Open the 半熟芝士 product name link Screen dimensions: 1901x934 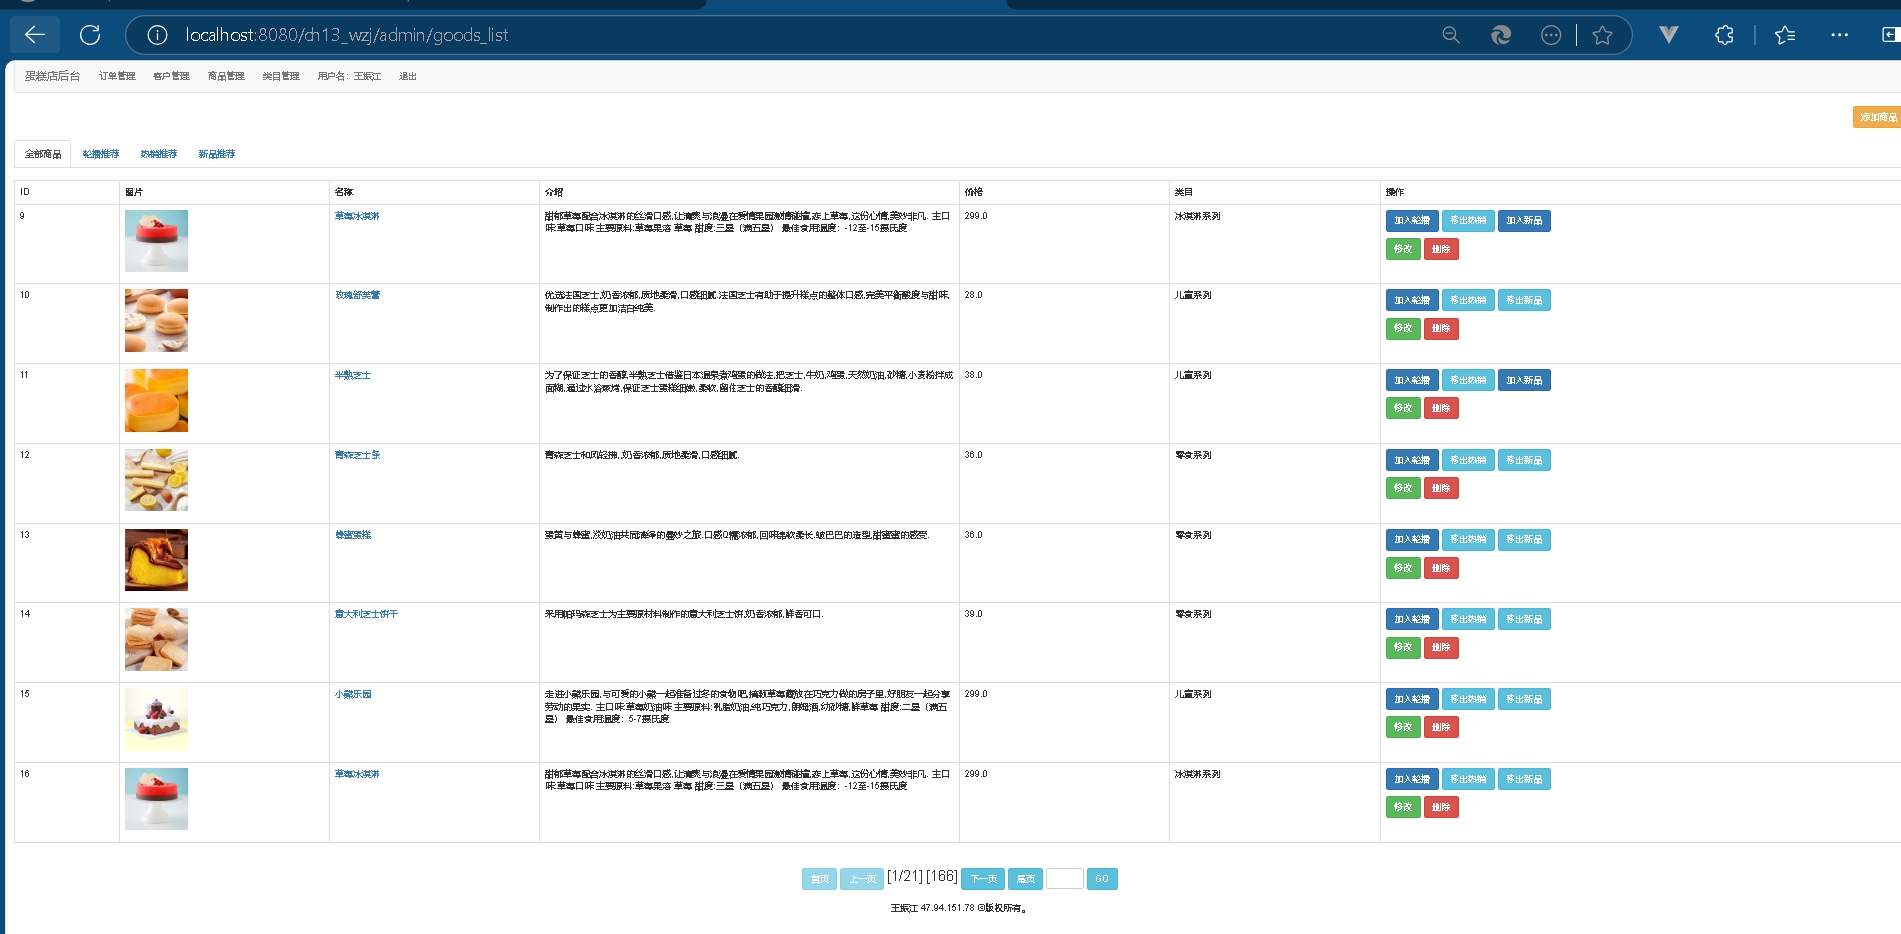click(x=353, y=375)
